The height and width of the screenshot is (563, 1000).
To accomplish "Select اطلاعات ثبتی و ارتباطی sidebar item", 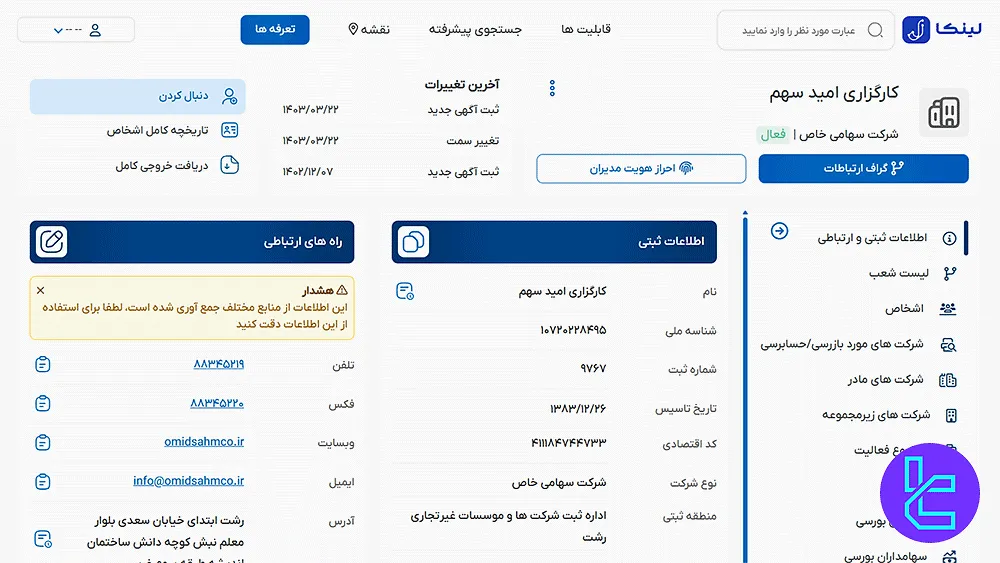I will point(872,238).
